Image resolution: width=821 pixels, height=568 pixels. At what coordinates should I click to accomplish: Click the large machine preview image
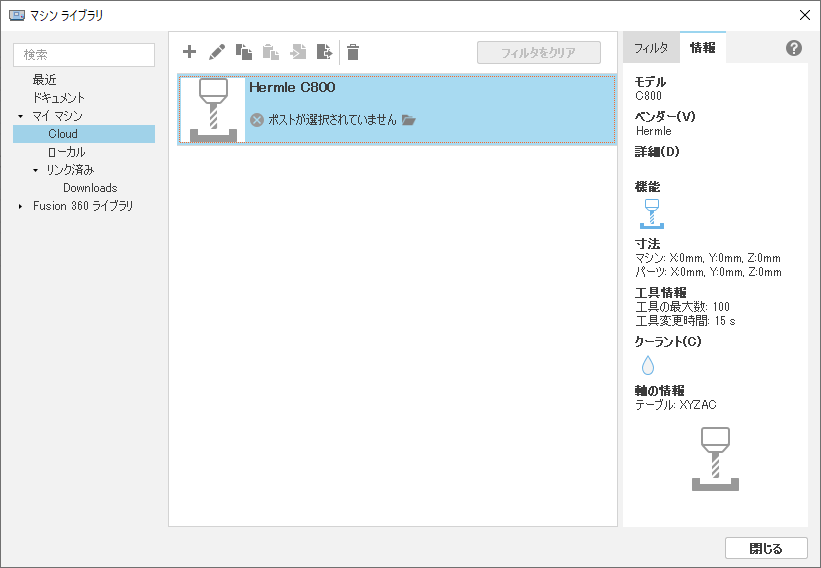715,459
